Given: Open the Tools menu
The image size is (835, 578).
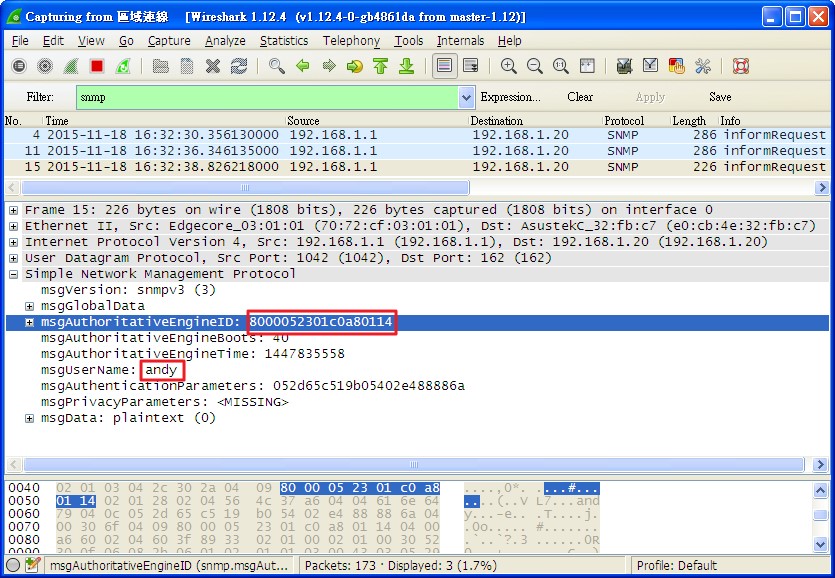Looking at the screenshot, I should 408,40.
